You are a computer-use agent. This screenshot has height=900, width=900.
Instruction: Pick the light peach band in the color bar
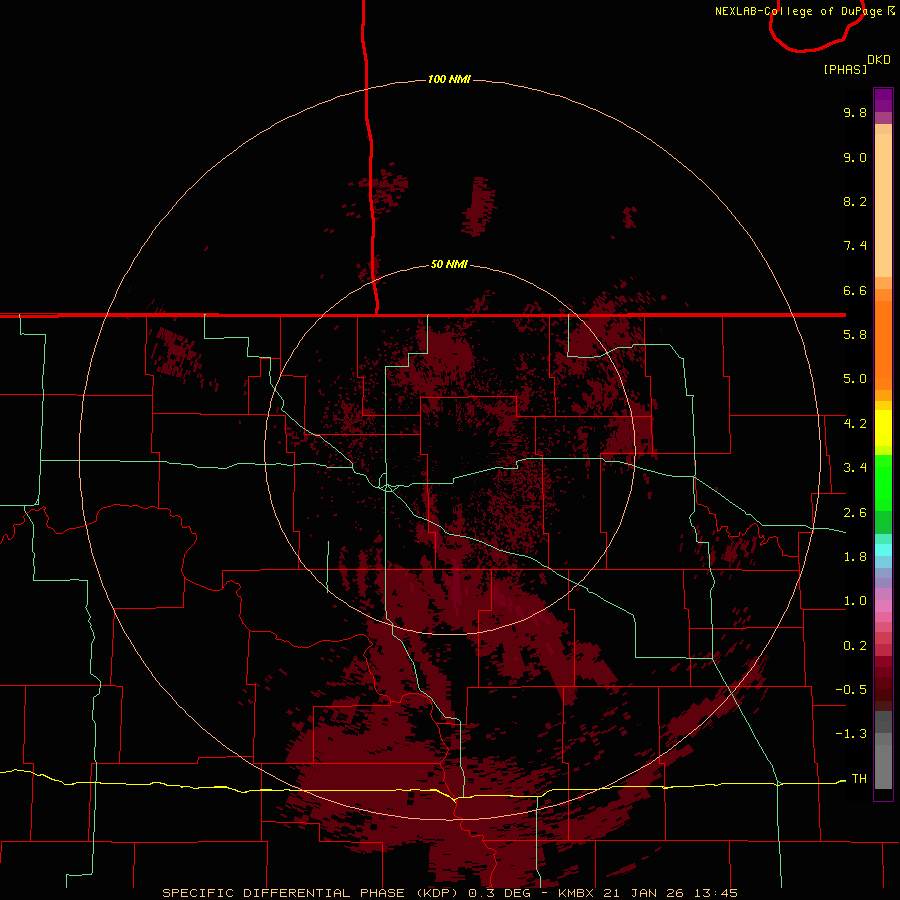coord(883,205)
